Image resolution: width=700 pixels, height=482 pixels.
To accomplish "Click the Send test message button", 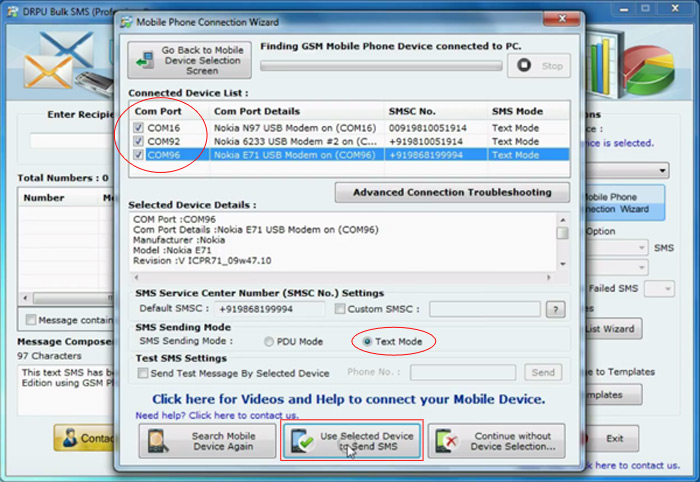I will coord(543,372).
